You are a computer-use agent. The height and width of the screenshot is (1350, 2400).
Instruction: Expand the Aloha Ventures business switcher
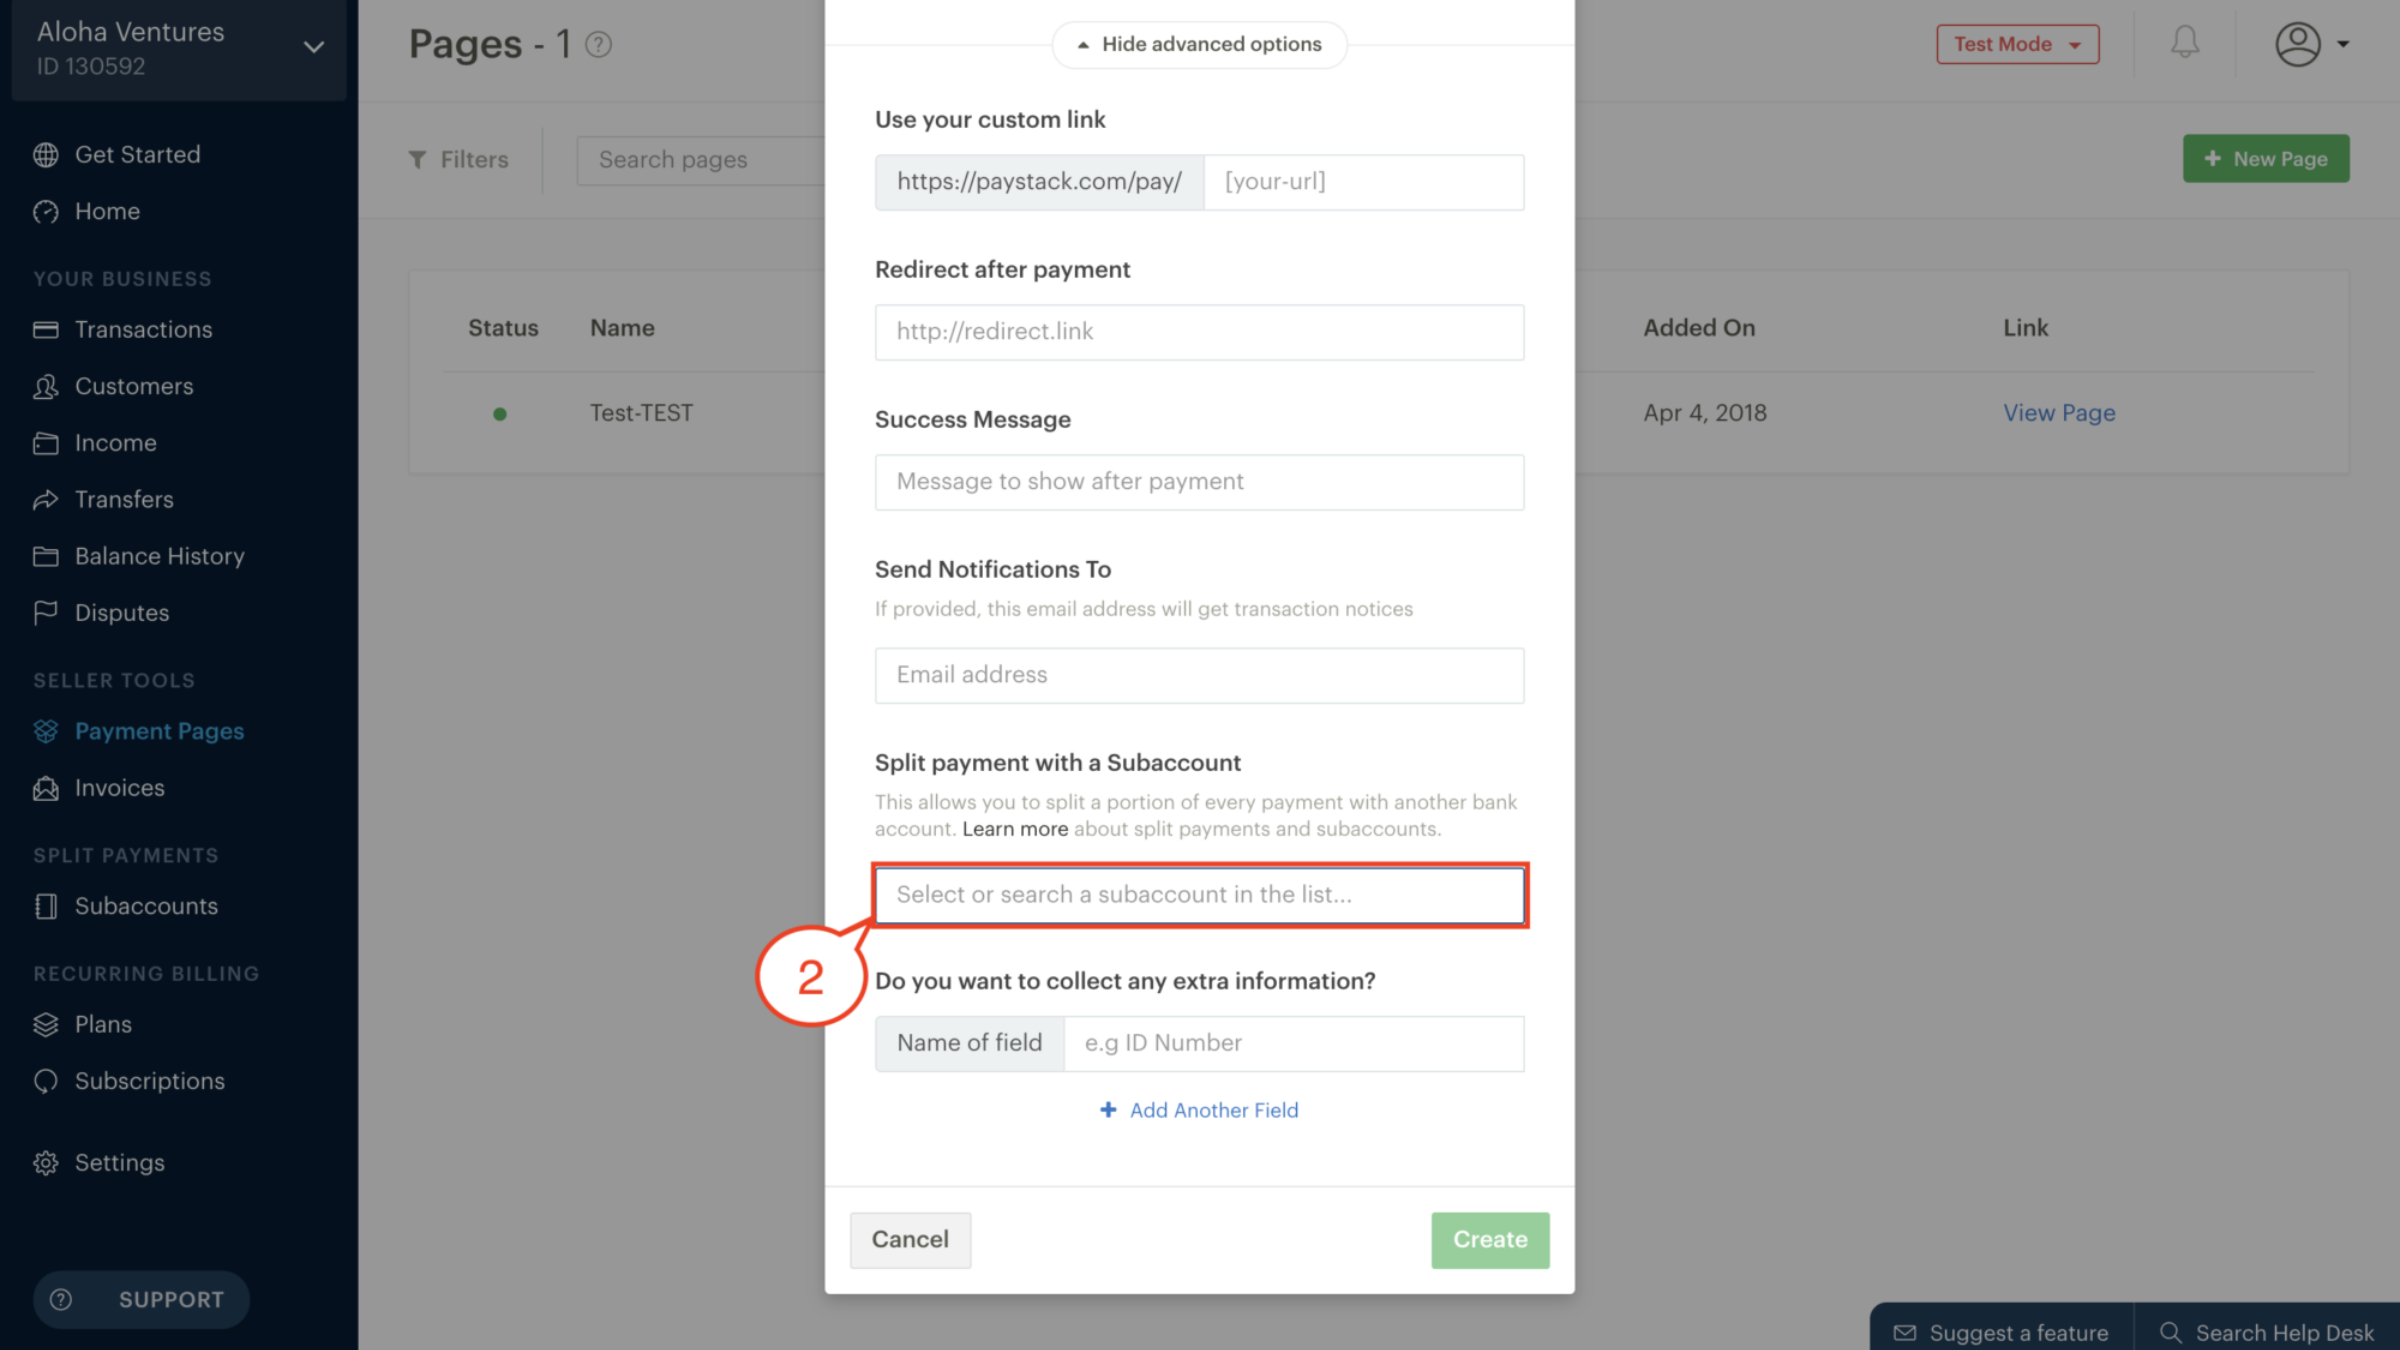pos(313,46)
